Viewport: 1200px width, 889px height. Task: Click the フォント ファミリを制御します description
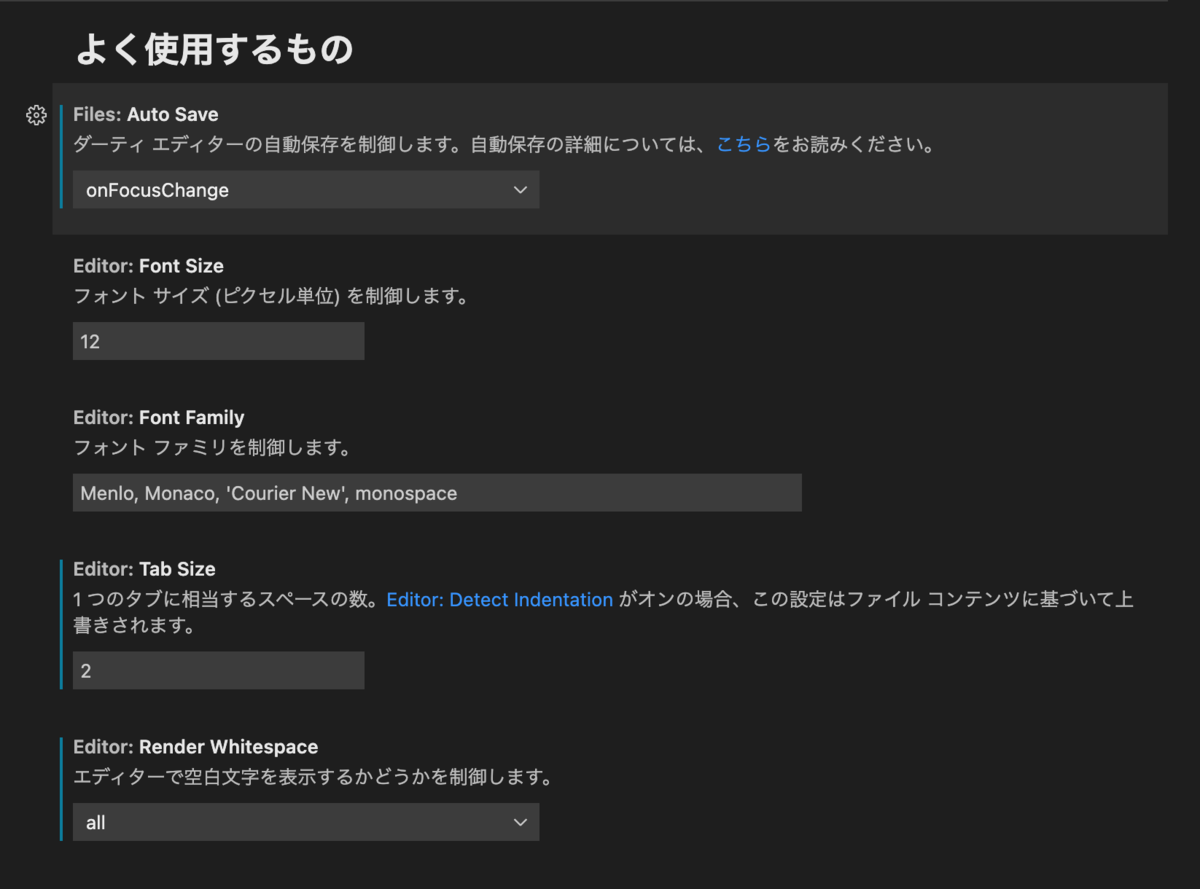pyautogui.click(x=212, y=448)
